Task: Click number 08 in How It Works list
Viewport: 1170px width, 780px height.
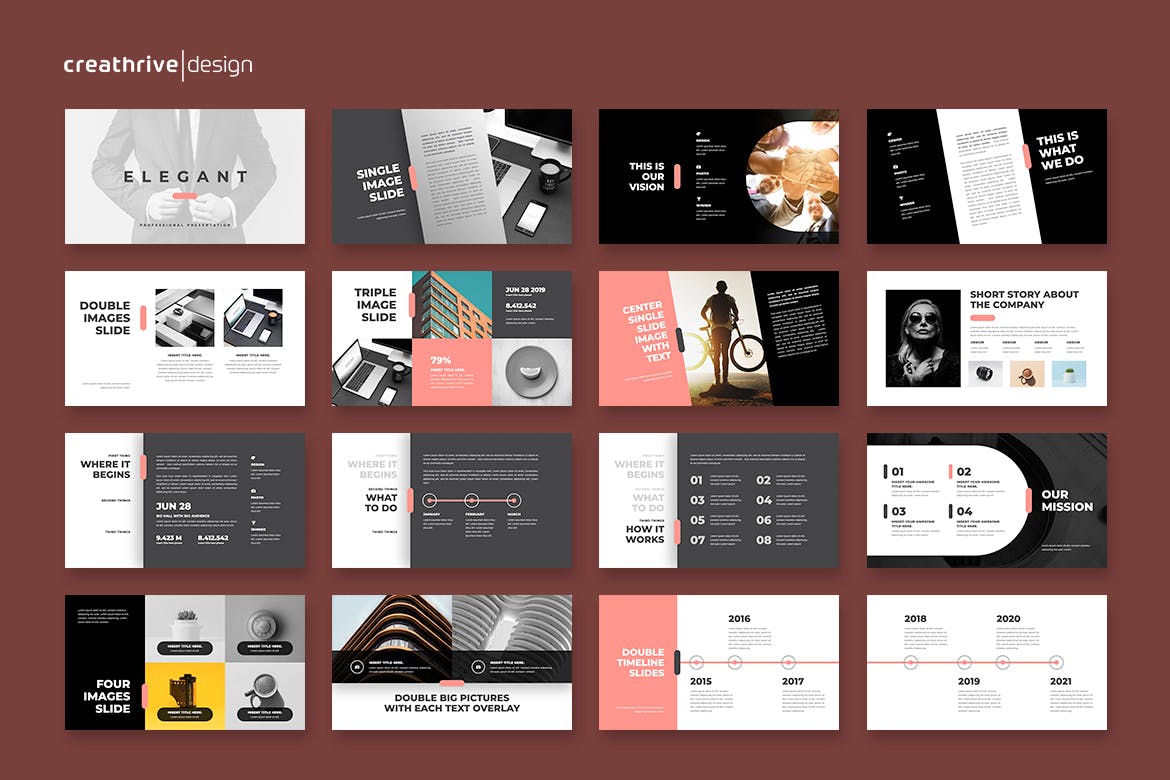Action: (764, 540)
